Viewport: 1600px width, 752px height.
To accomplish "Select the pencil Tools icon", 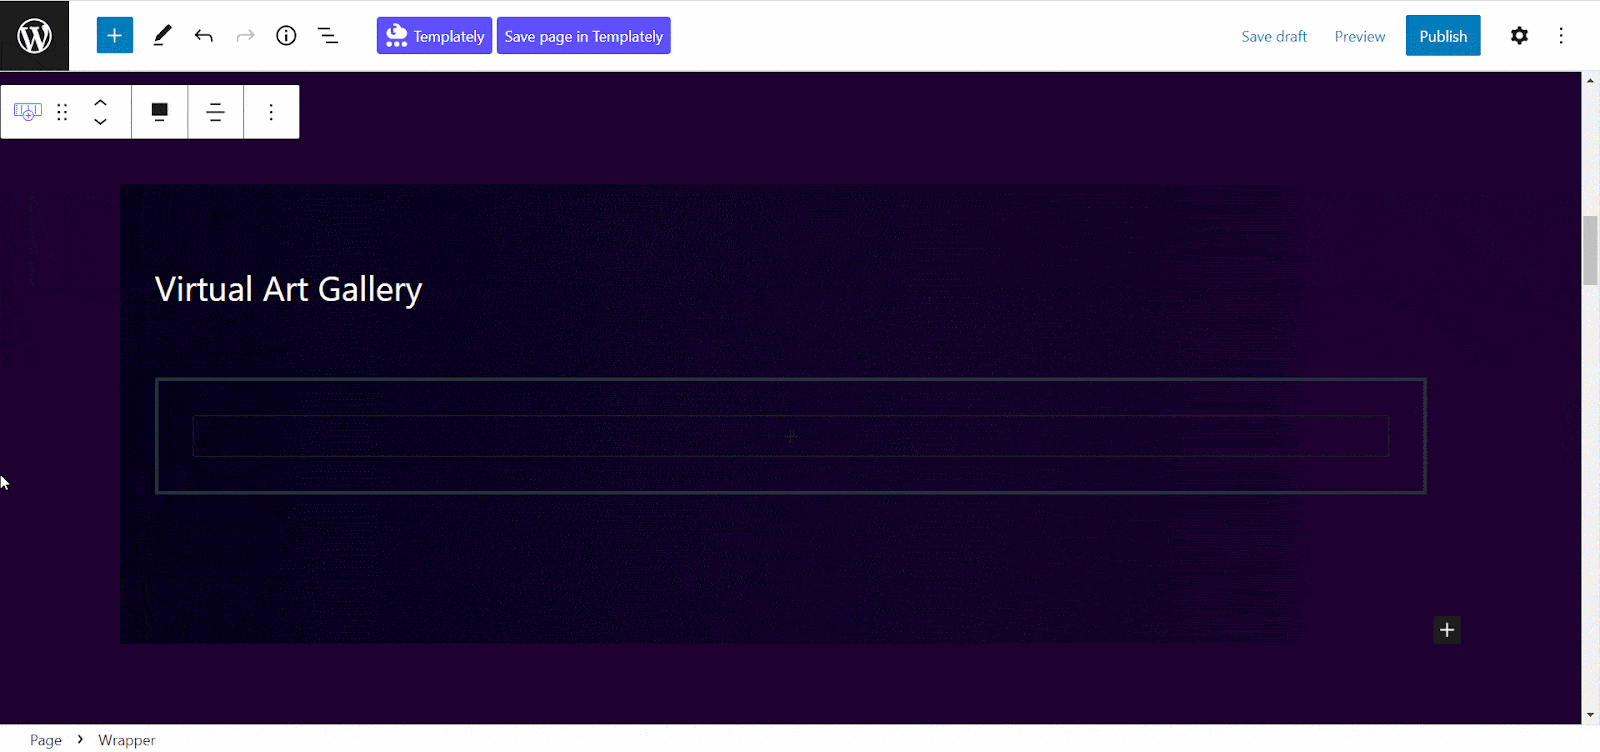I will (x=162, y=36).
